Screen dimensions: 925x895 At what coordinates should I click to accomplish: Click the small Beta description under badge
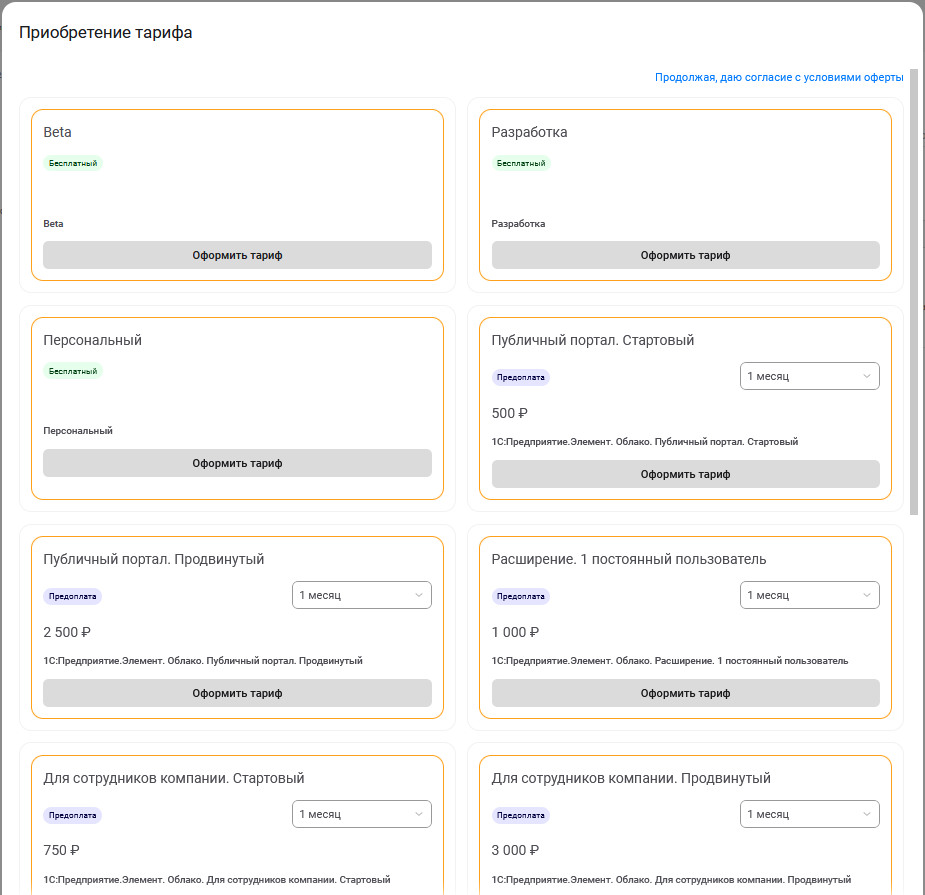pyautogui.click(x=53, y=224)
